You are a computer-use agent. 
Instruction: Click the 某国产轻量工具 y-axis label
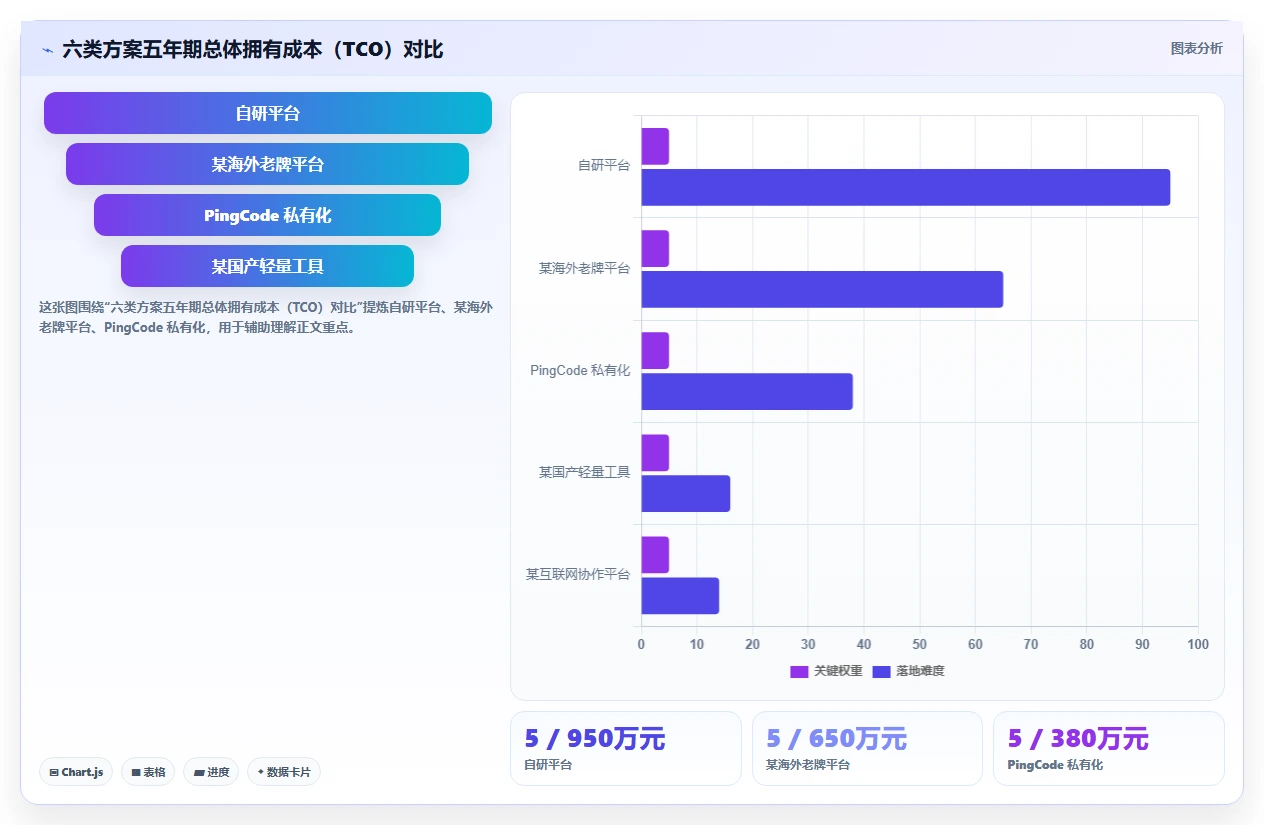tap(585, 472)
